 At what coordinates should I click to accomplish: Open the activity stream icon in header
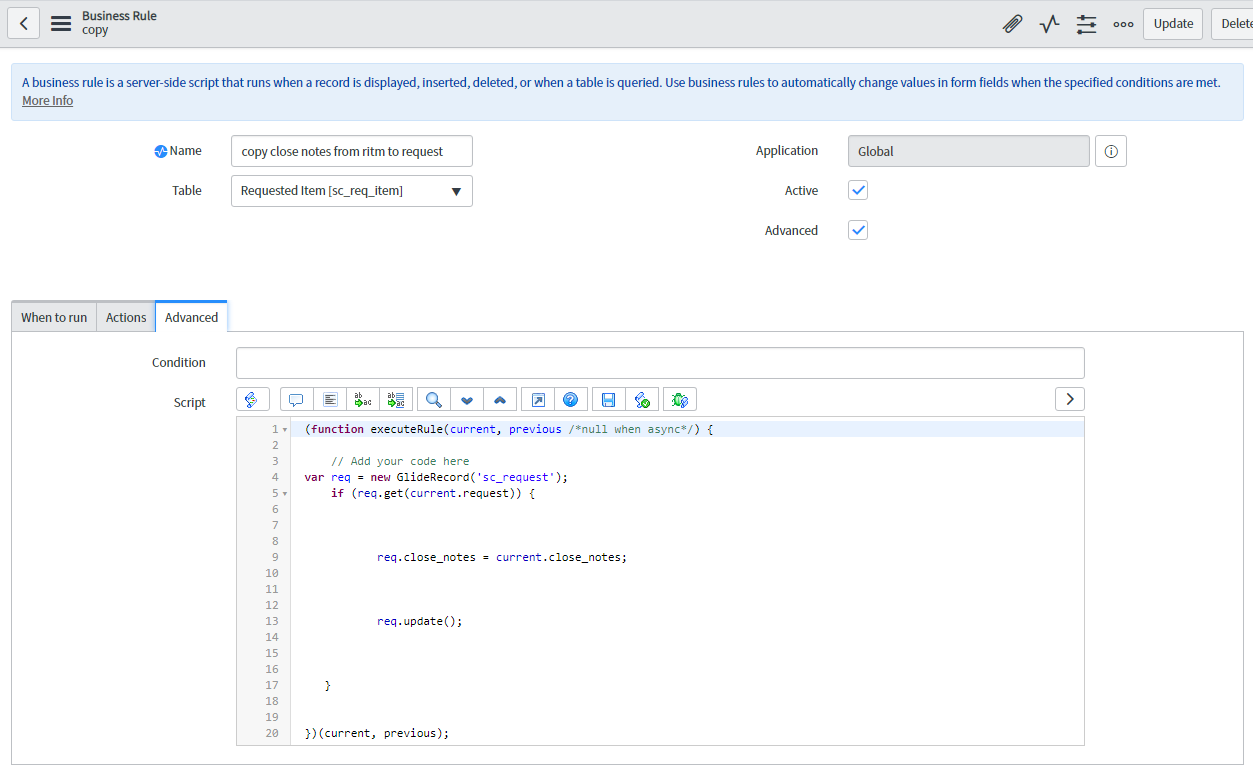coord(1049,24)
